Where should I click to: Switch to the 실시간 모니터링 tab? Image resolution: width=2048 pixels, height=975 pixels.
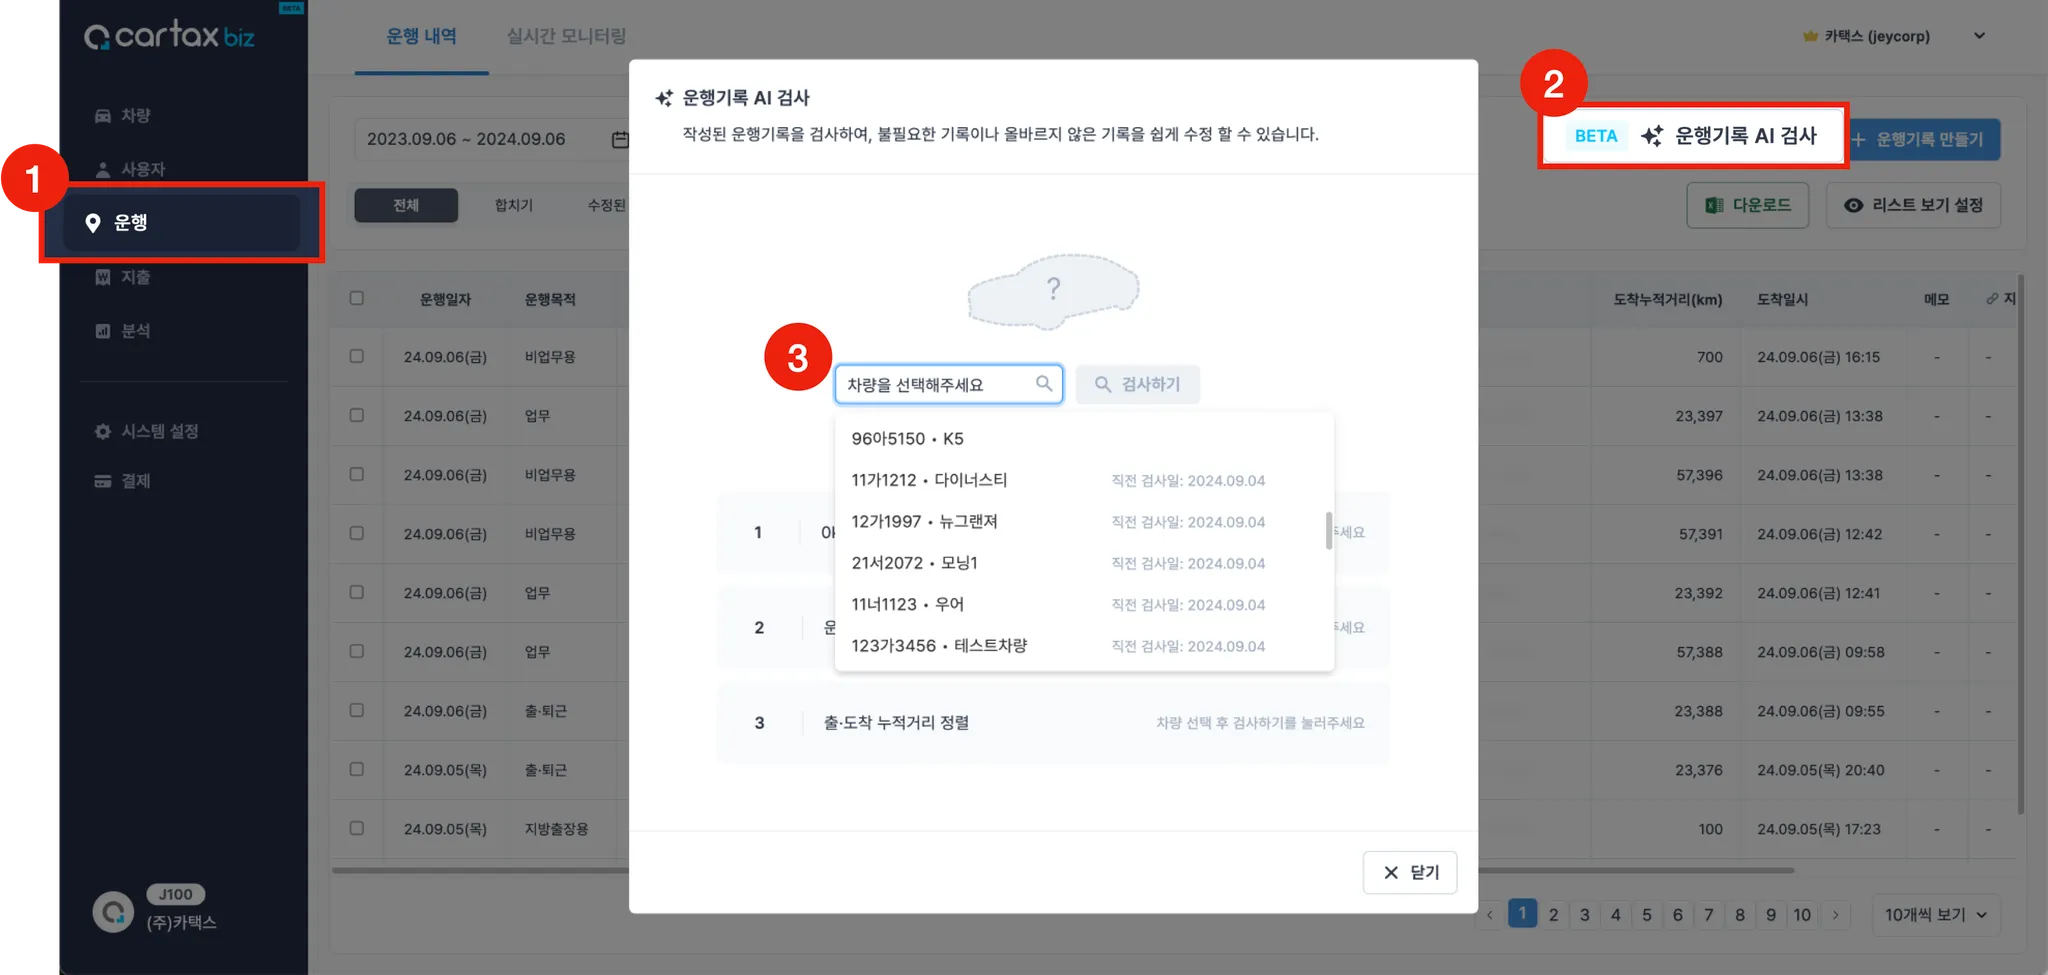click(x=566, y=36)
